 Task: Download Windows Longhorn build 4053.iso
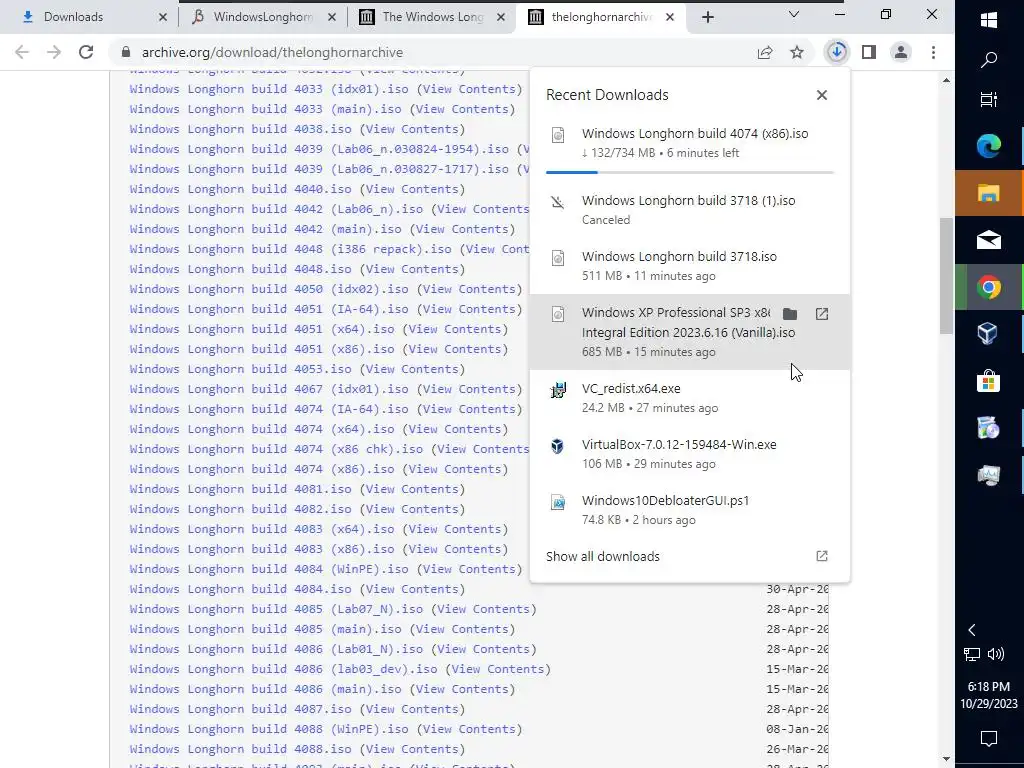(240, 369)
